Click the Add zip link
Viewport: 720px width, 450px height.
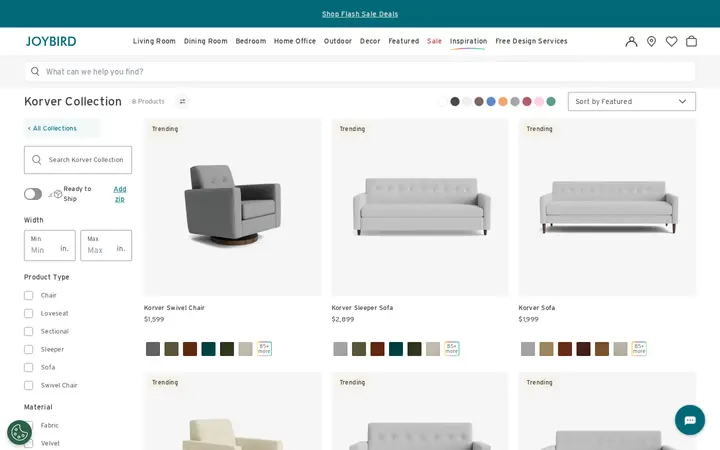coord(119,194)
